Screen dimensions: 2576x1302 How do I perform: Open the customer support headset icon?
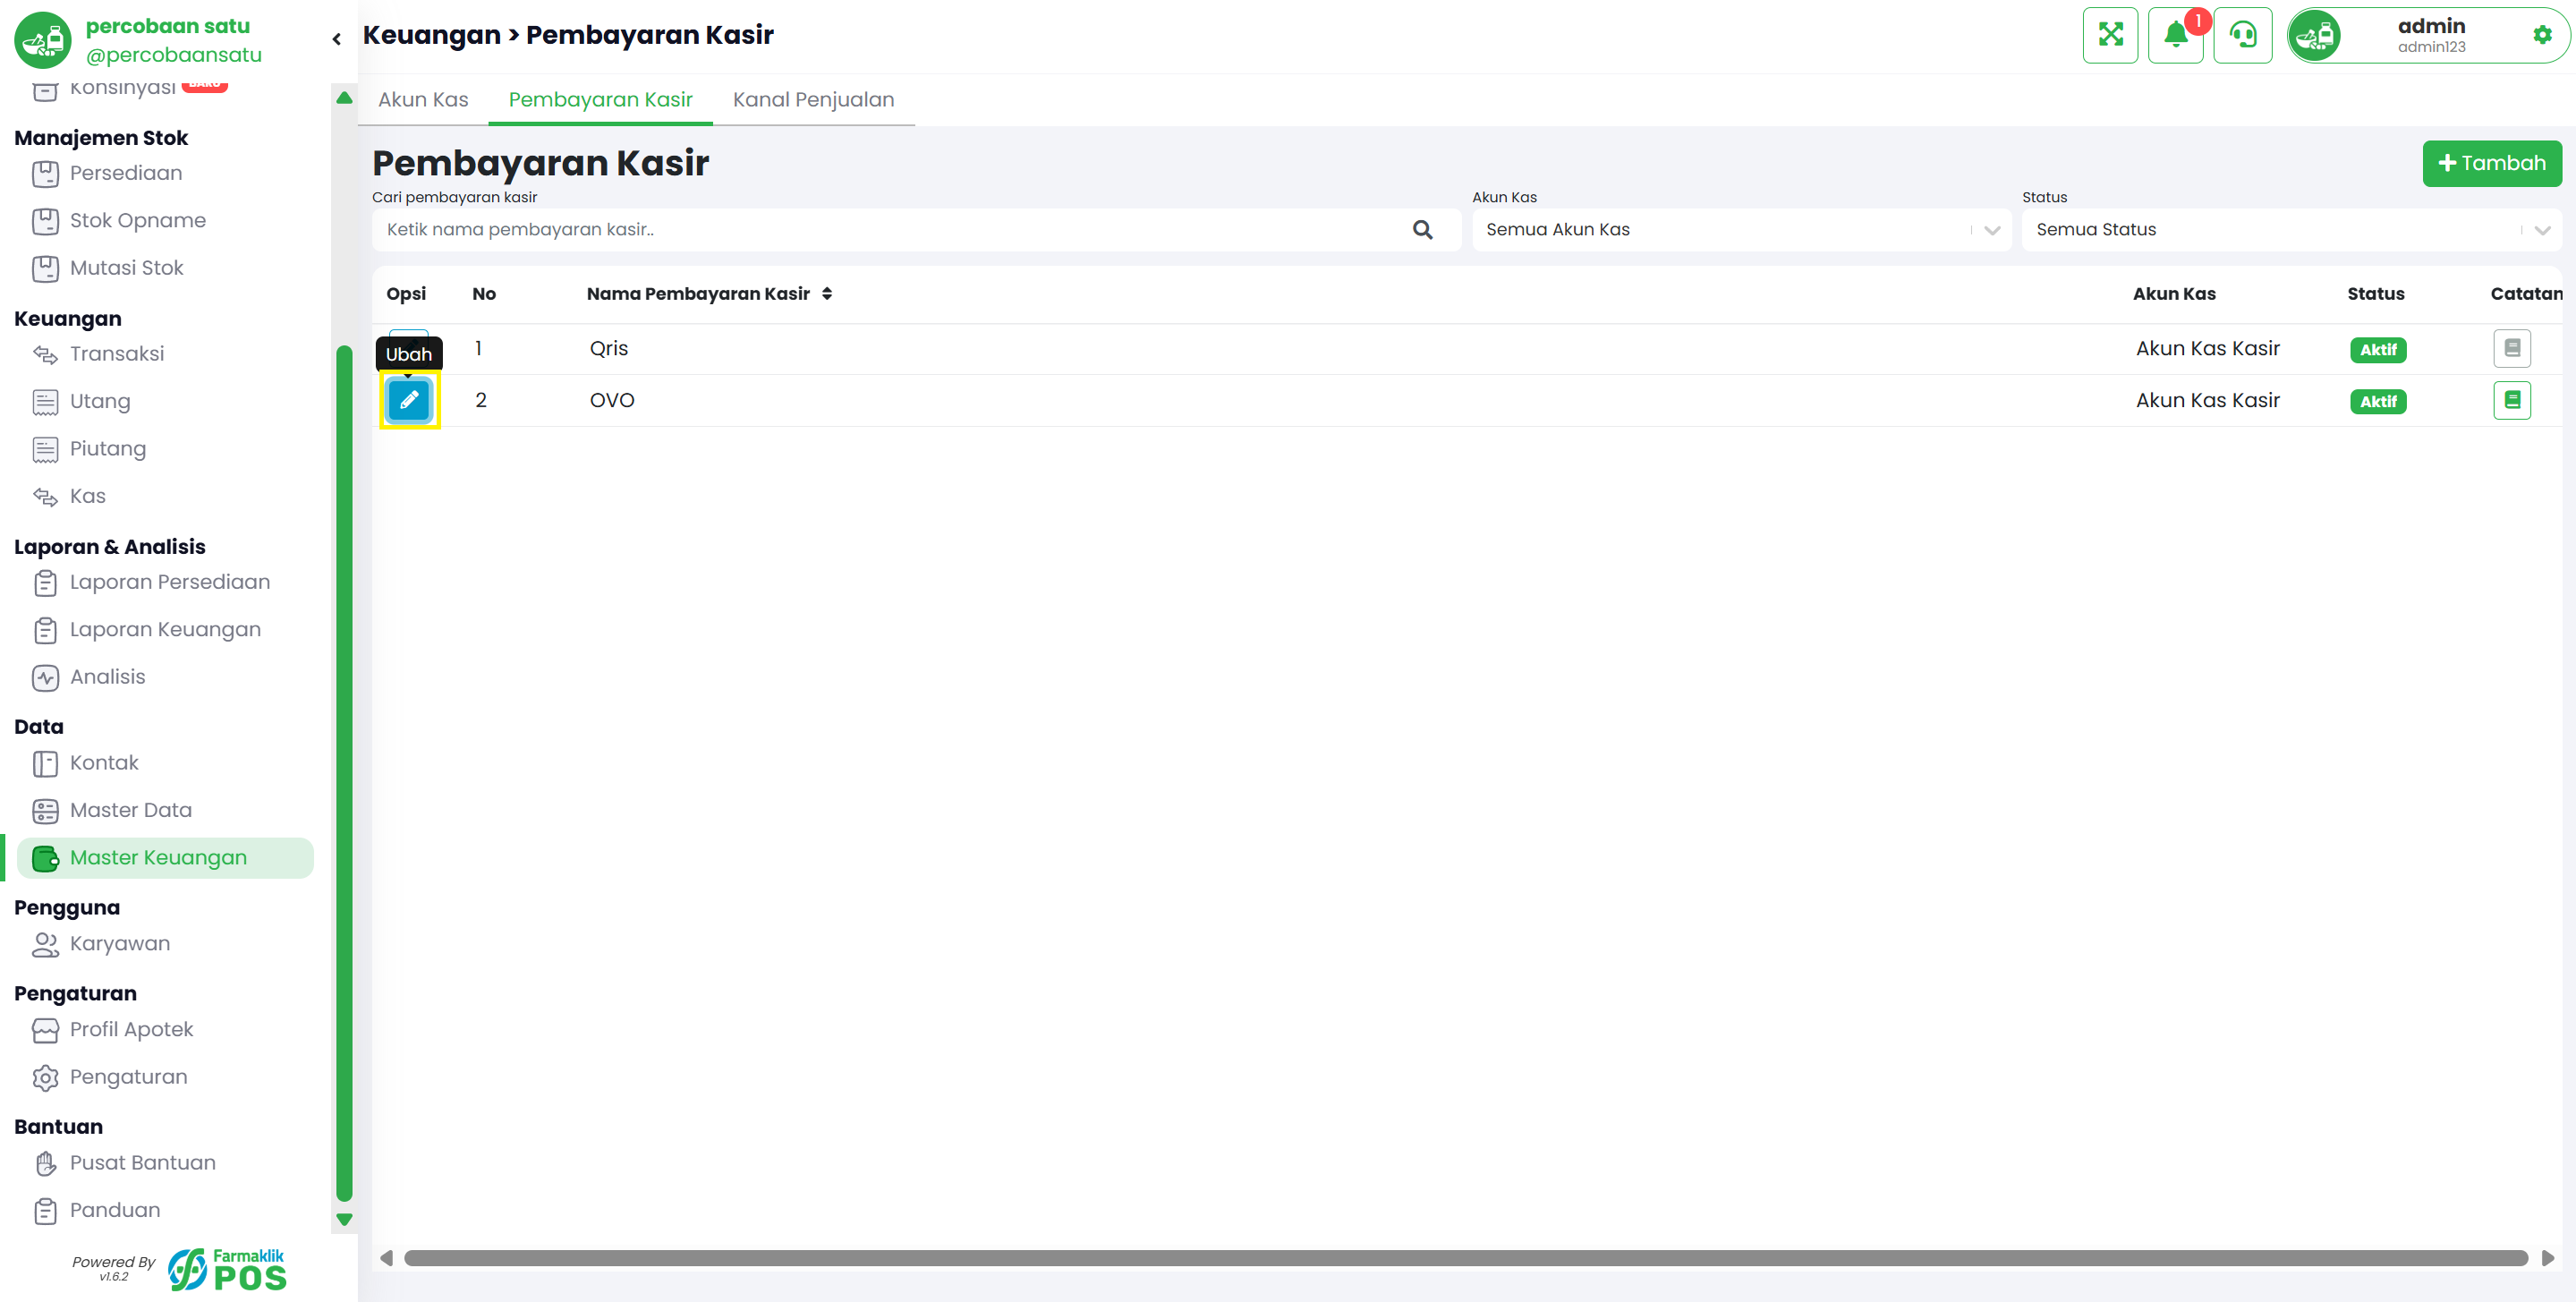[x=2242, y=35]
